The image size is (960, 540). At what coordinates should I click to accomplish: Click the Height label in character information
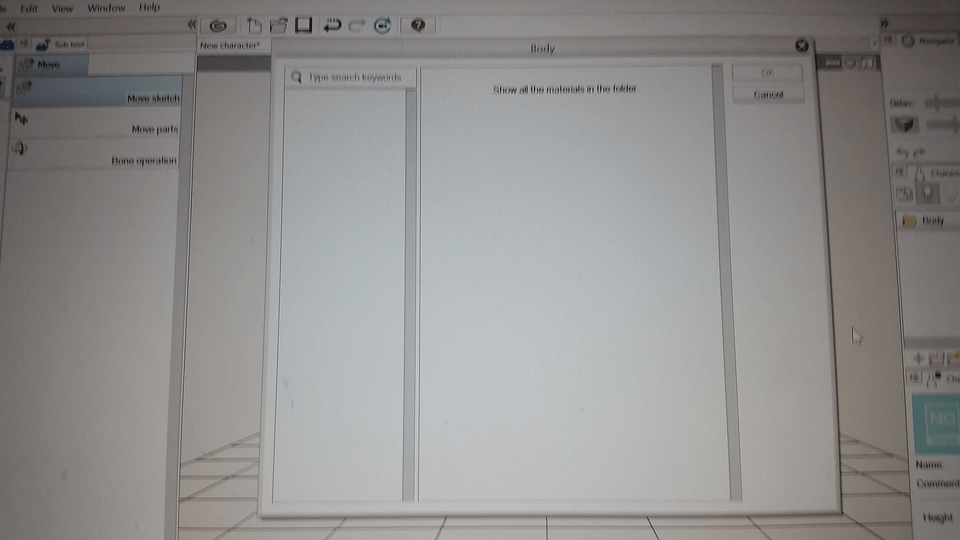[938, 518]
